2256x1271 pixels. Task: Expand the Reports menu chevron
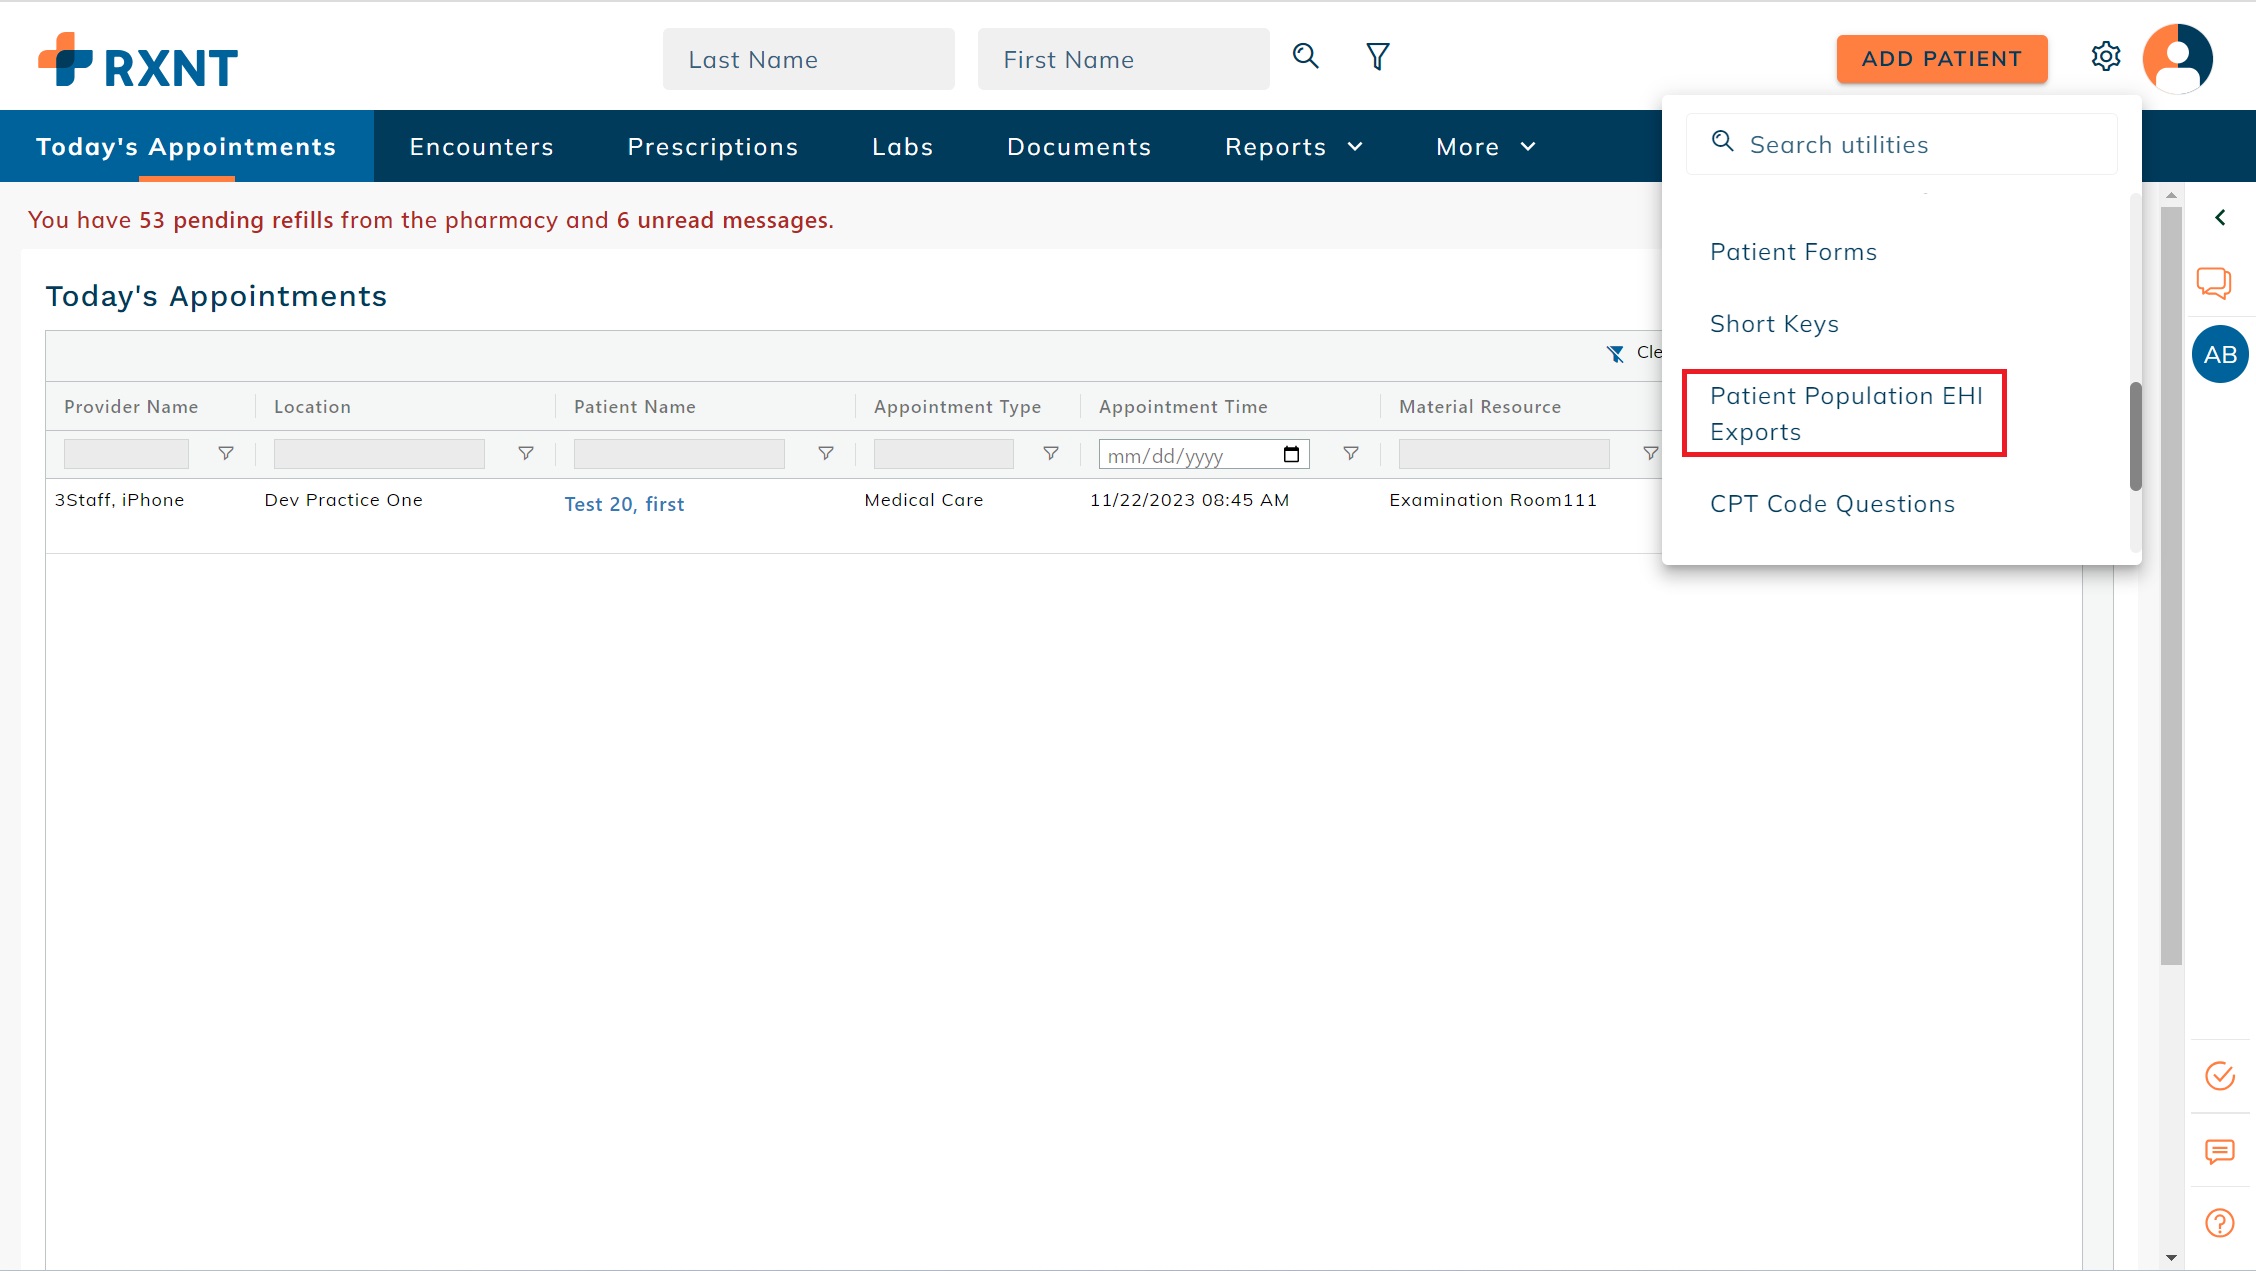coord(1356,146)
